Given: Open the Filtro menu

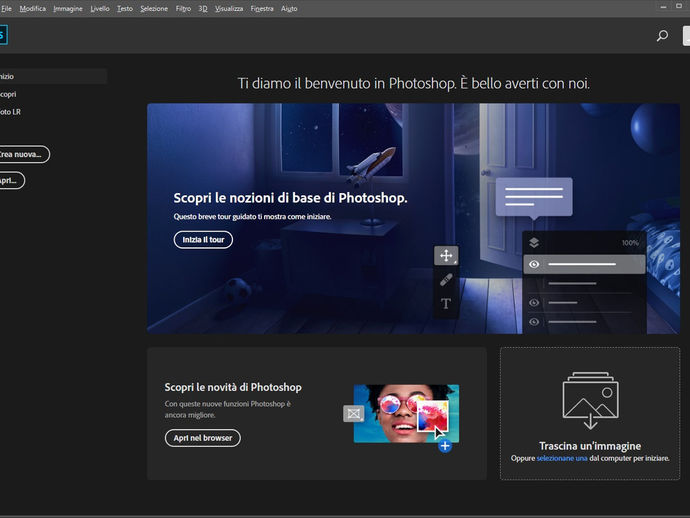Looking at the screenshot, I should [183, 8].
